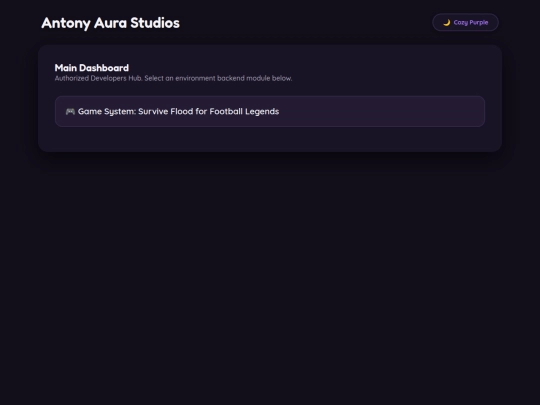Click the crescent moon icon

pyautogui.click(x=447, y=23)
